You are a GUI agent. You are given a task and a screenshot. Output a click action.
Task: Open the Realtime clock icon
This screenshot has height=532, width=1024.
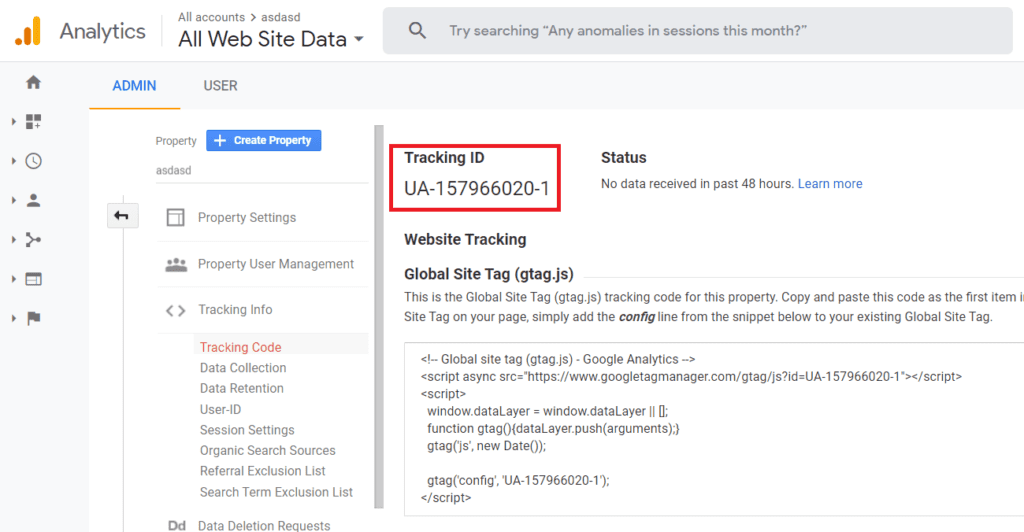click(x=33, y=161)
